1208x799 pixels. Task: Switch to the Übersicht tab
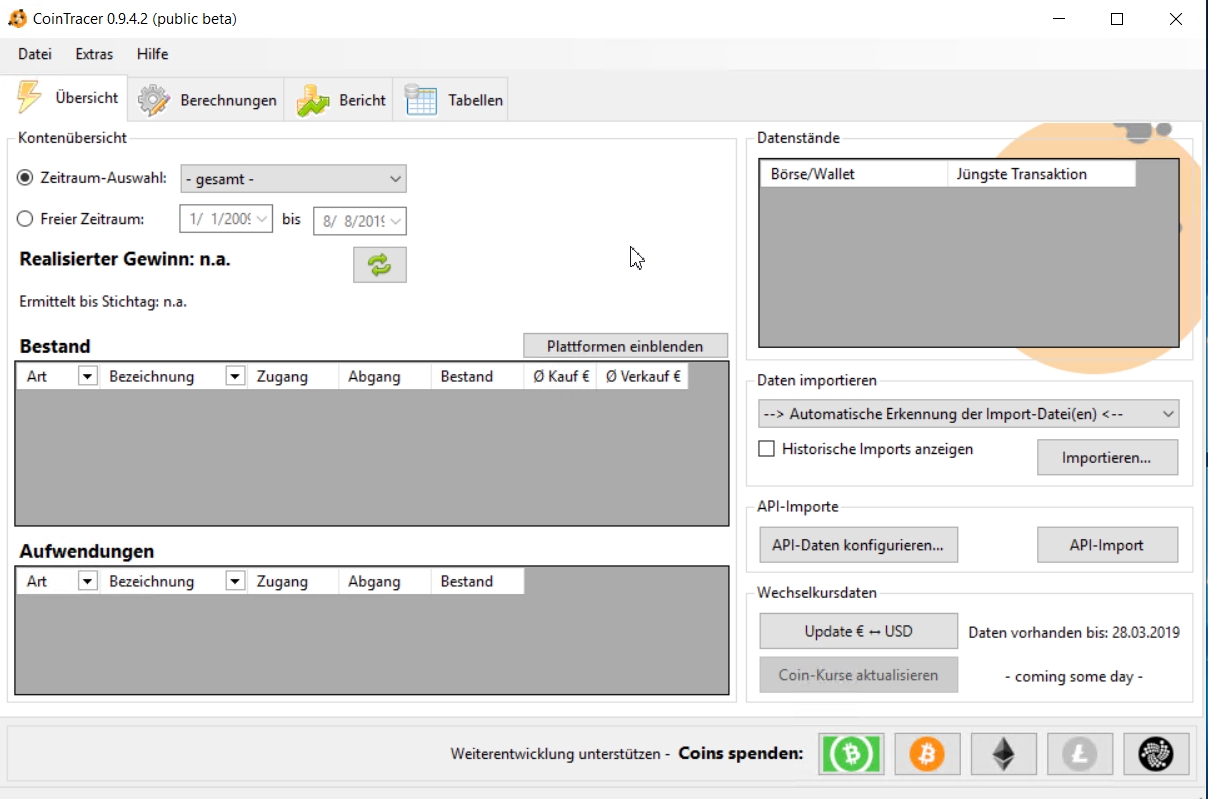[66, 98]
